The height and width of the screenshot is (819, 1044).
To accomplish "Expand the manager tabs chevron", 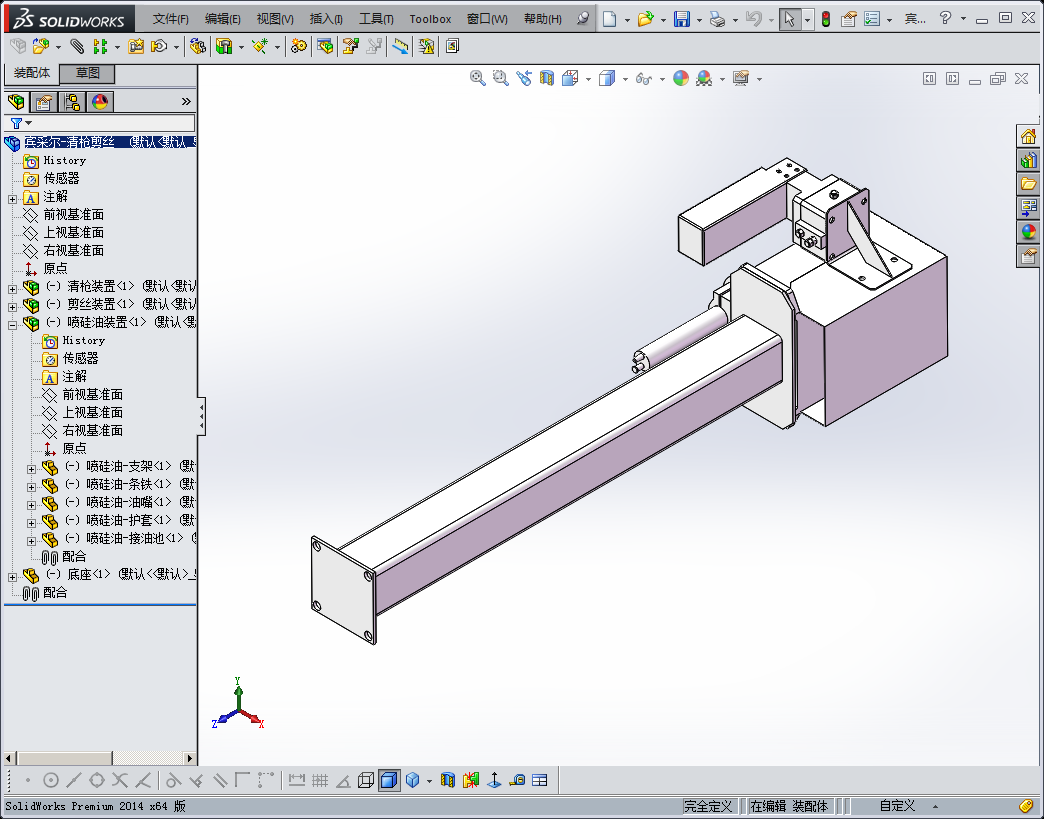I will pyautogui.click(x=186, y=101).
